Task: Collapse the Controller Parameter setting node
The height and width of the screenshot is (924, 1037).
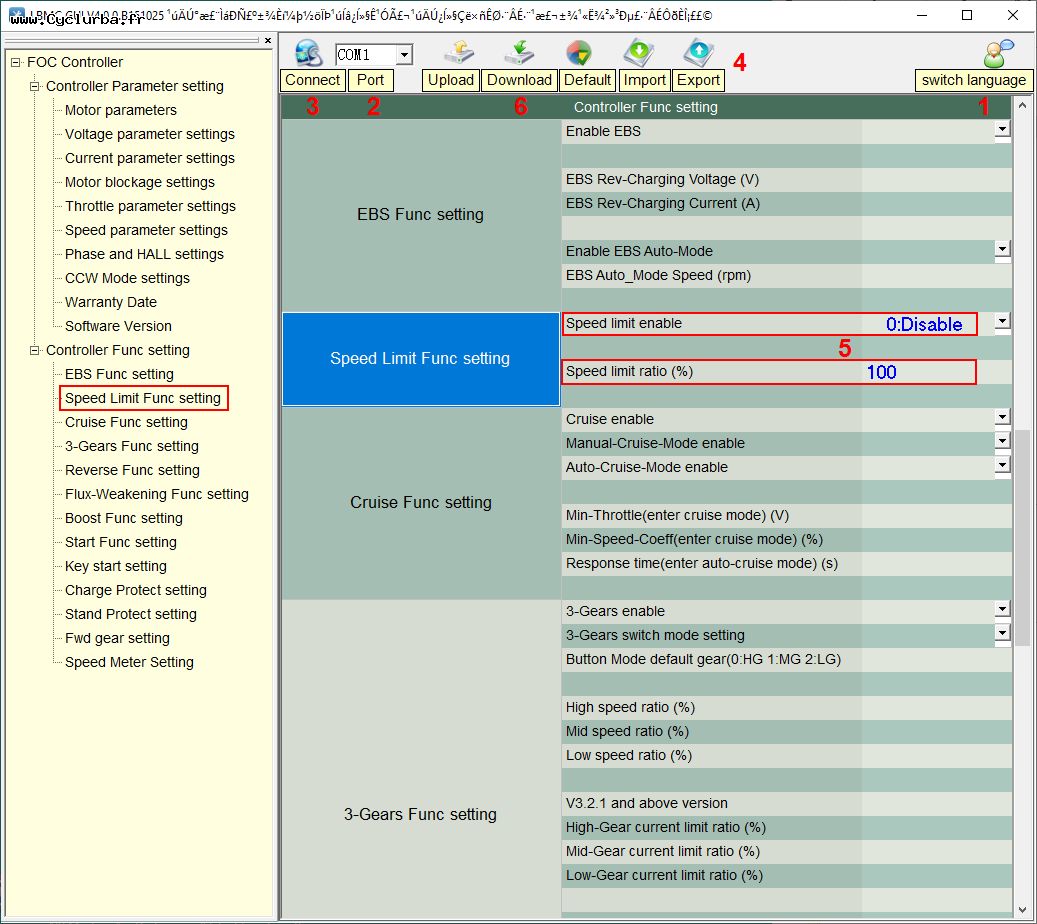Action: (x=35, y=86)
